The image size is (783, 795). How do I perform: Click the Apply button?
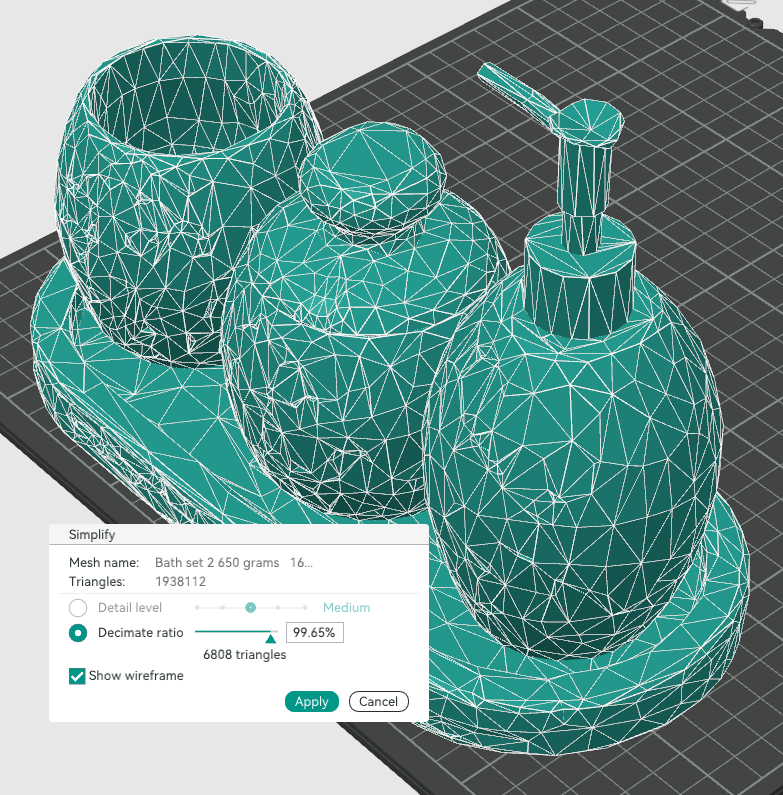[x=311, y=702]
